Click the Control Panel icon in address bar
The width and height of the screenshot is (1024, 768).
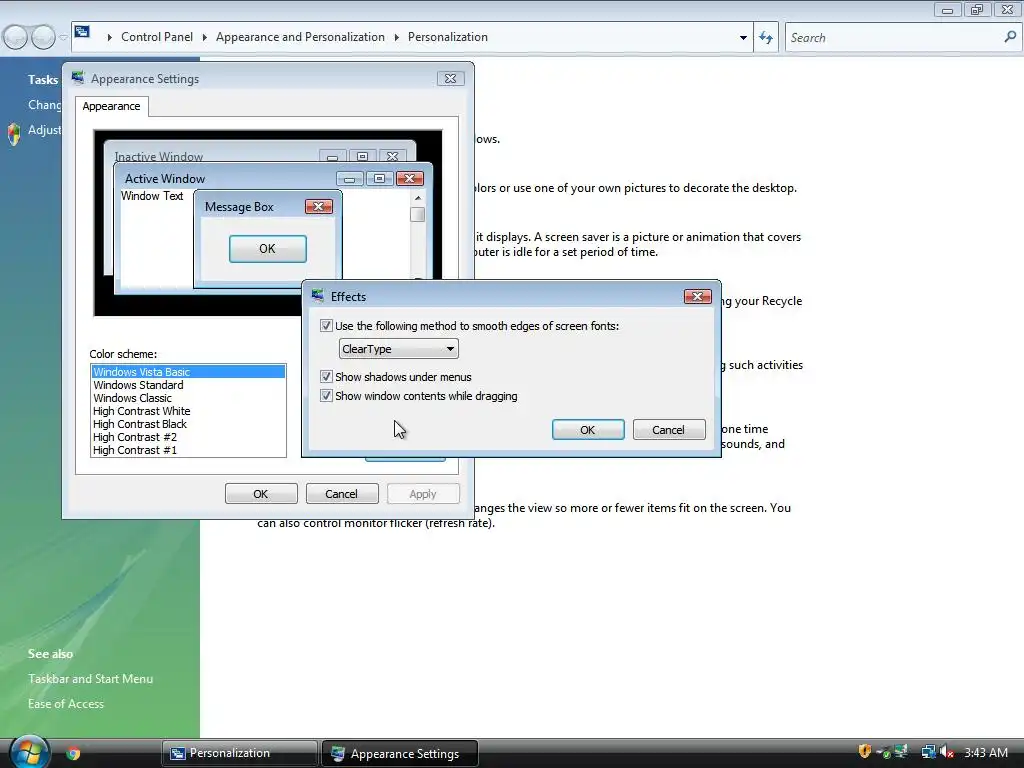82,31
